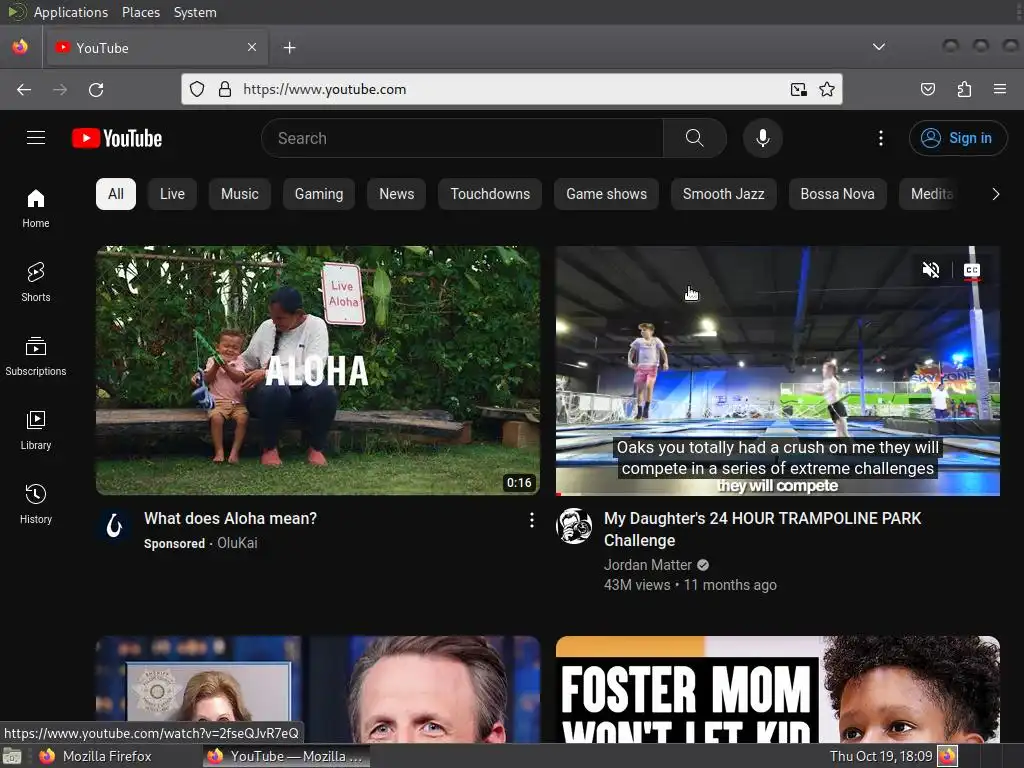Open the FOSTER MOM video thumbnail
The image size is (1024, 768).
[777, 689]
